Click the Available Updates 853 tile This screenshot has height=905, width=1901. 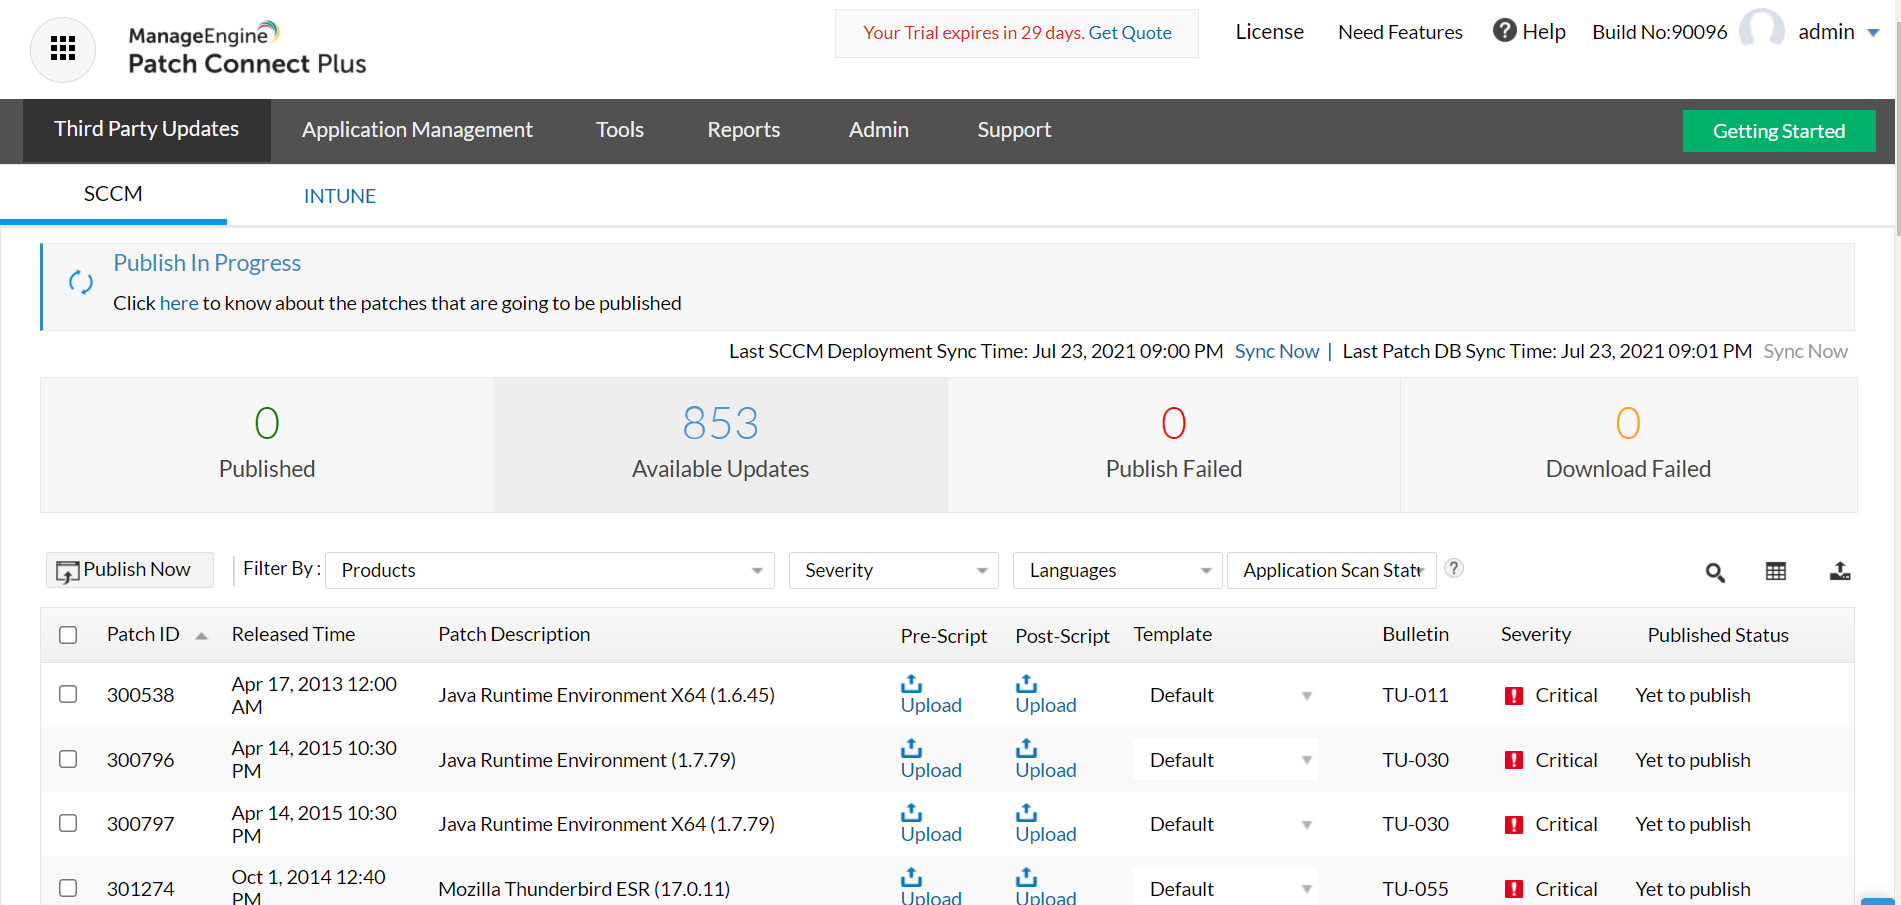[x=720, y=445]
